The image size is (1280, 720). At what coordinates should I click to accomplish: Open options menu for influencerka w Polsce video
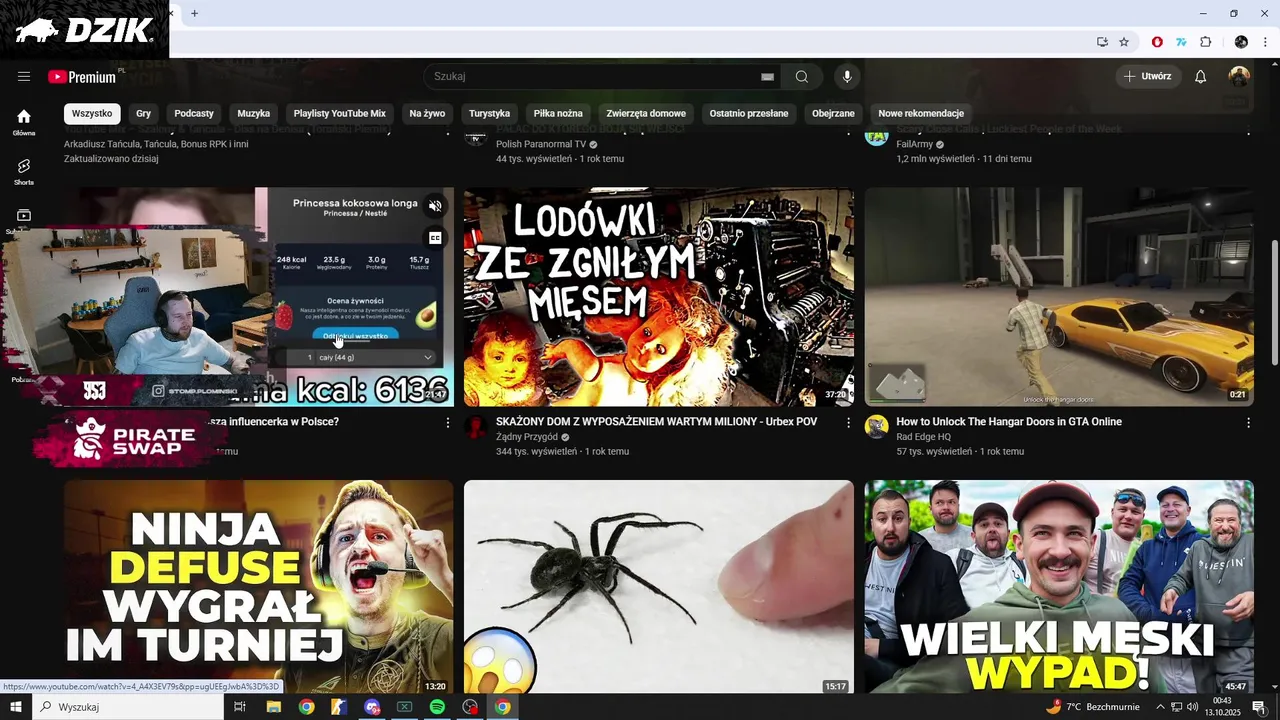[x=447, y=423]
